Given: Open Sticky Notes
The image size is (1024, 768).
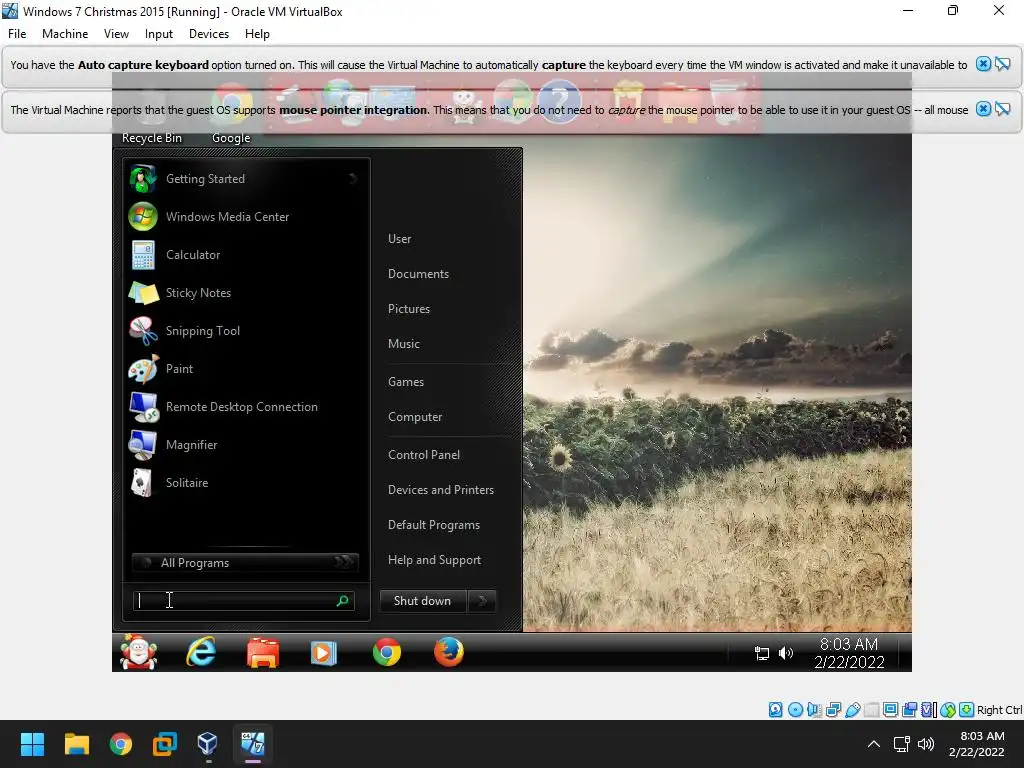Looking at the screenshot, I should (246, 293).
